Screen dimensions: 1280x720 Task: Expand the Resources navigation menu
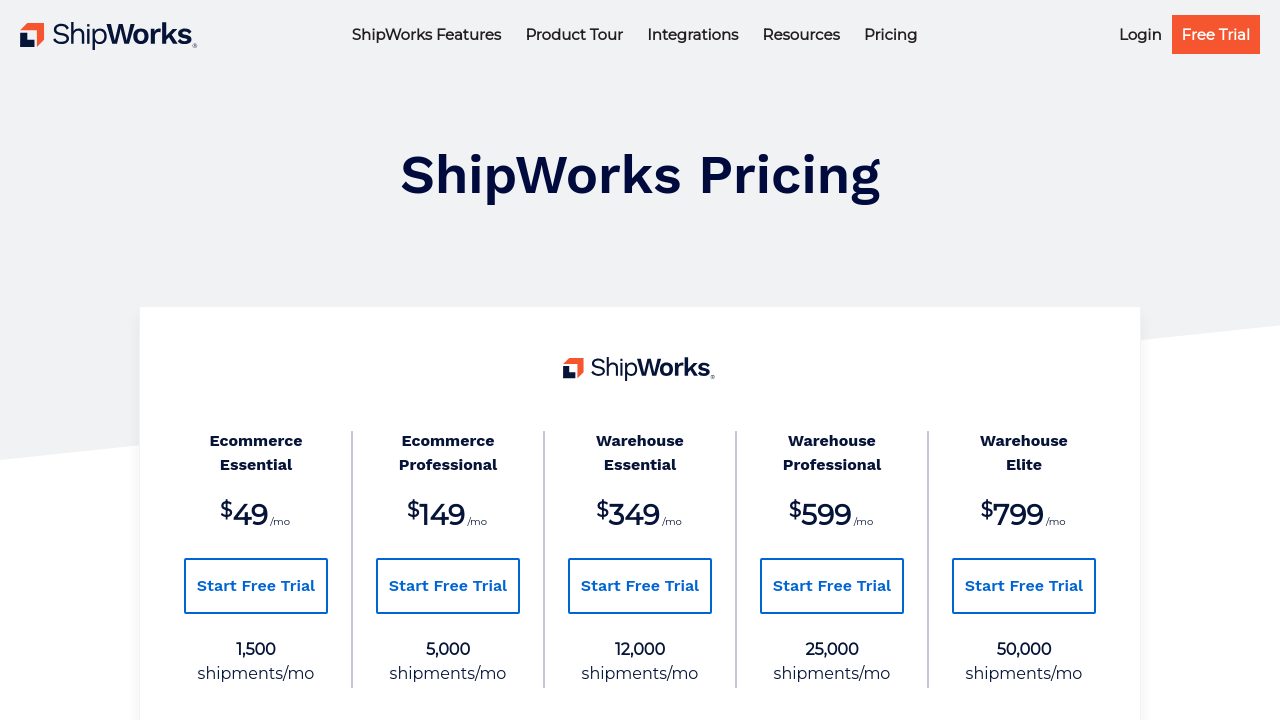tap(801, 35)
